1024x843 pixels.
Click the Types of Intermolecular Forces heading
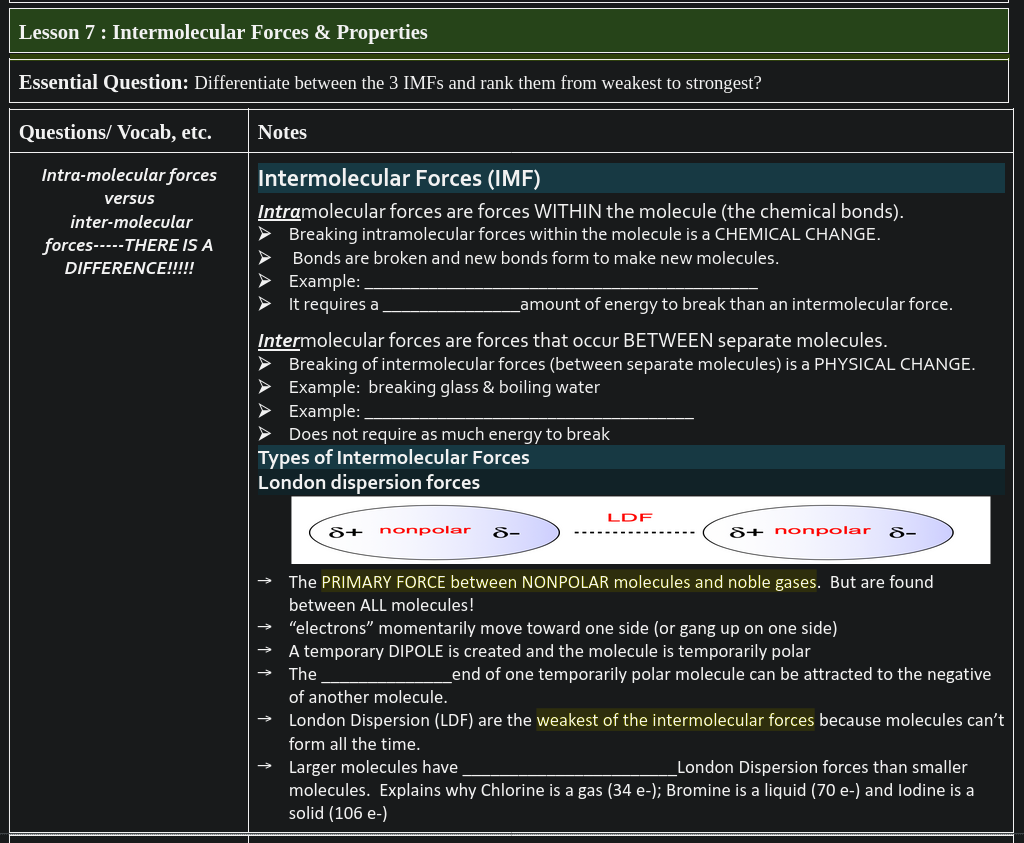click(x=394, y=458)
